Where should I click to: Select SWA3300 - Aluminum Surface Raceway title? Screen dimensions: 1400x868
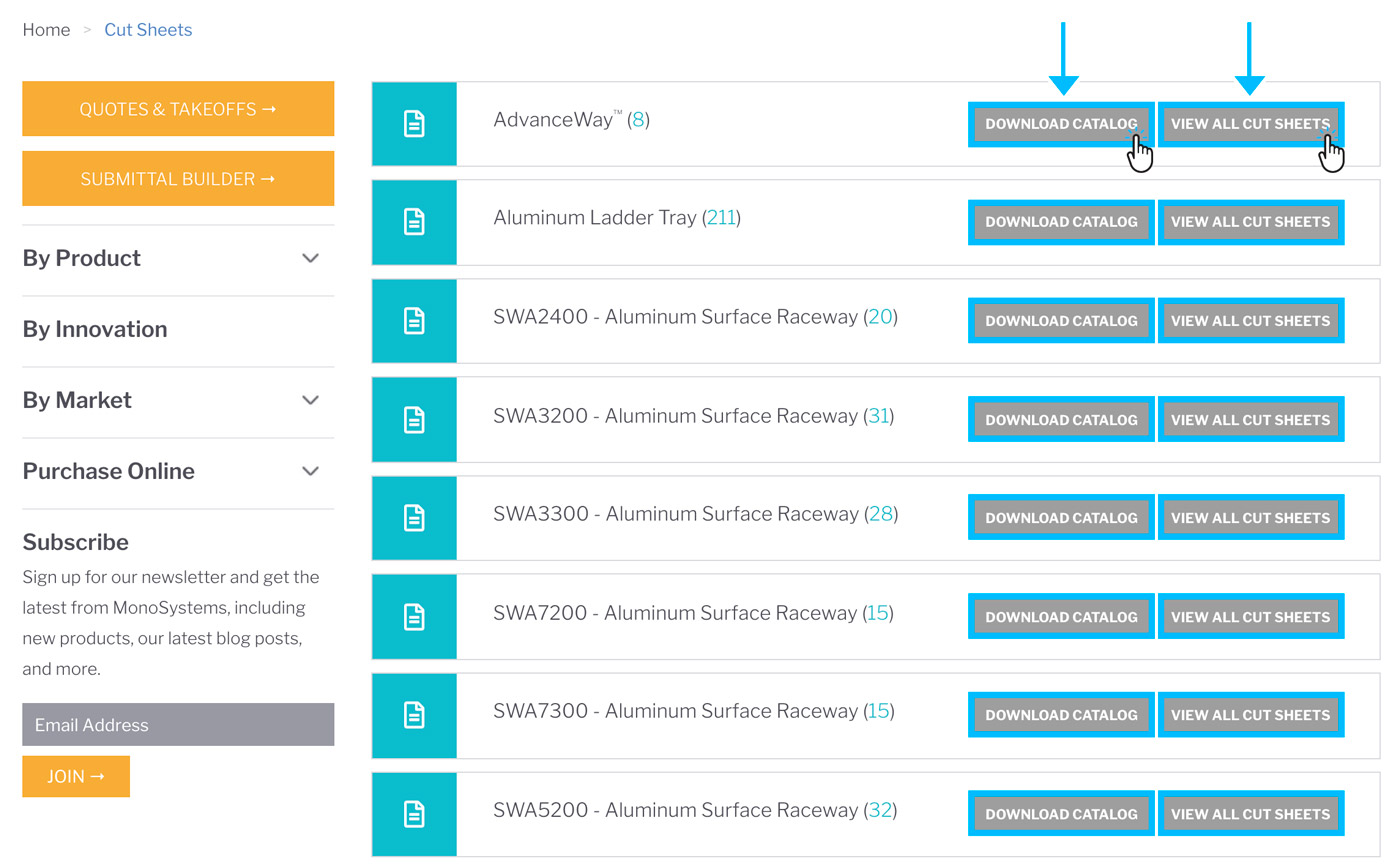676,514
